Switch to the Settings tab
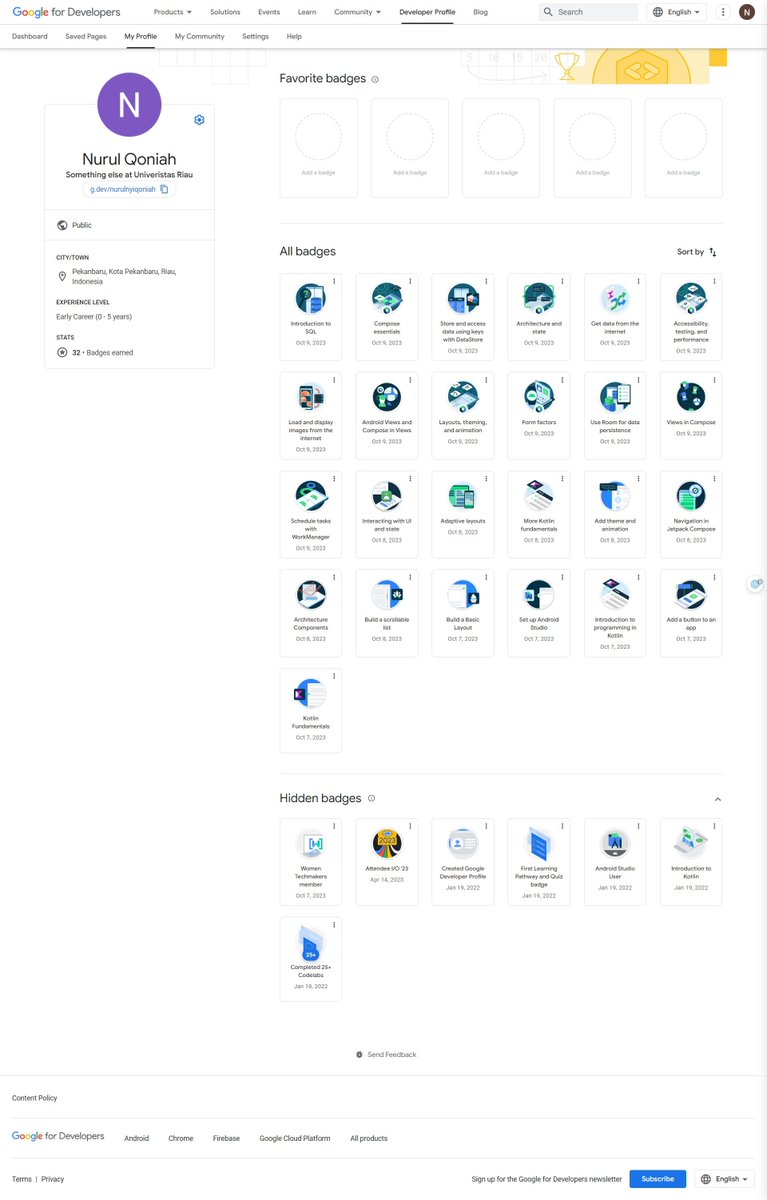 pyautogui.click(x=255, y=36)
